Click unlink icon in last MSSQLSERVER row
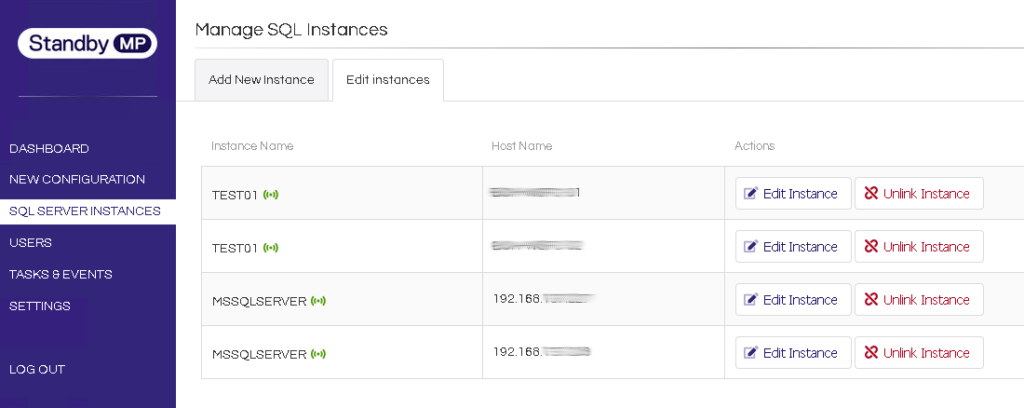Viewport: 1024px width, 408px height. click(x=871, y=353)
